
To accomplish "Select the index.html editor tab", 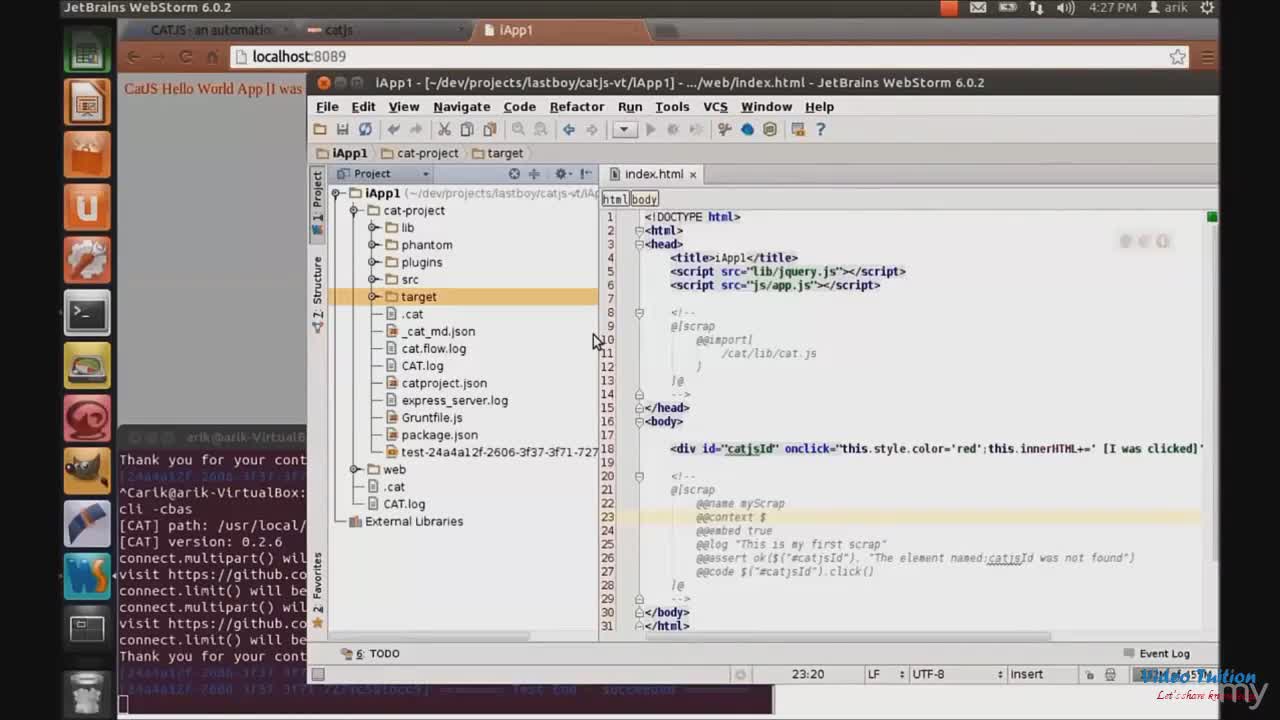I will [653, 174].
